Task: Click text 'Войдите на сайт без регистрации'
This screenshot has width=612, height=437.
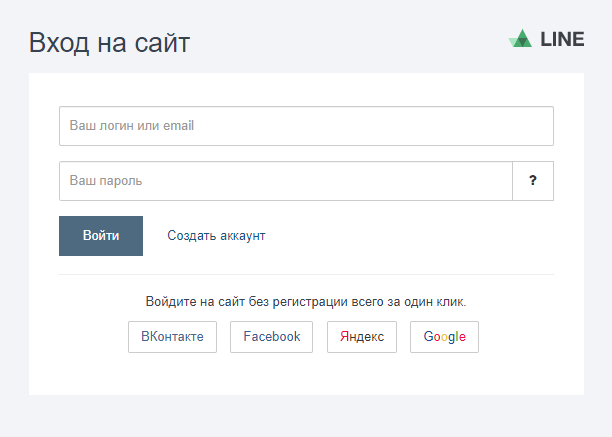Action: [x=246, y=302]
